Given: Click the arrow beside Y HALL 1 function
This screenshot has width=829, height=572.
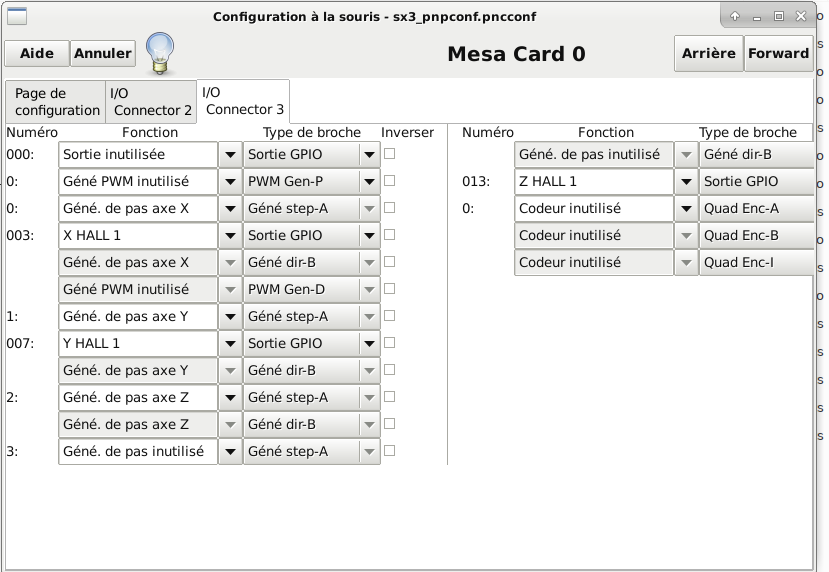Looking at the screenshot, I should [230, 344].
